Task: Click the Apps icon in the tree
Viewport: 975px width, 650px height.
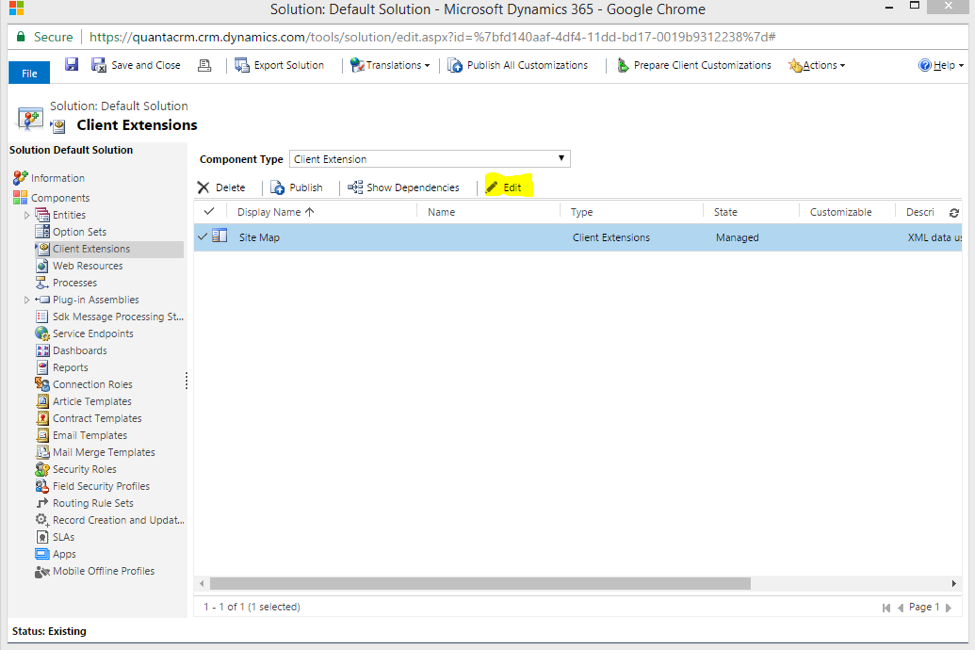Action: pos(42,554)
